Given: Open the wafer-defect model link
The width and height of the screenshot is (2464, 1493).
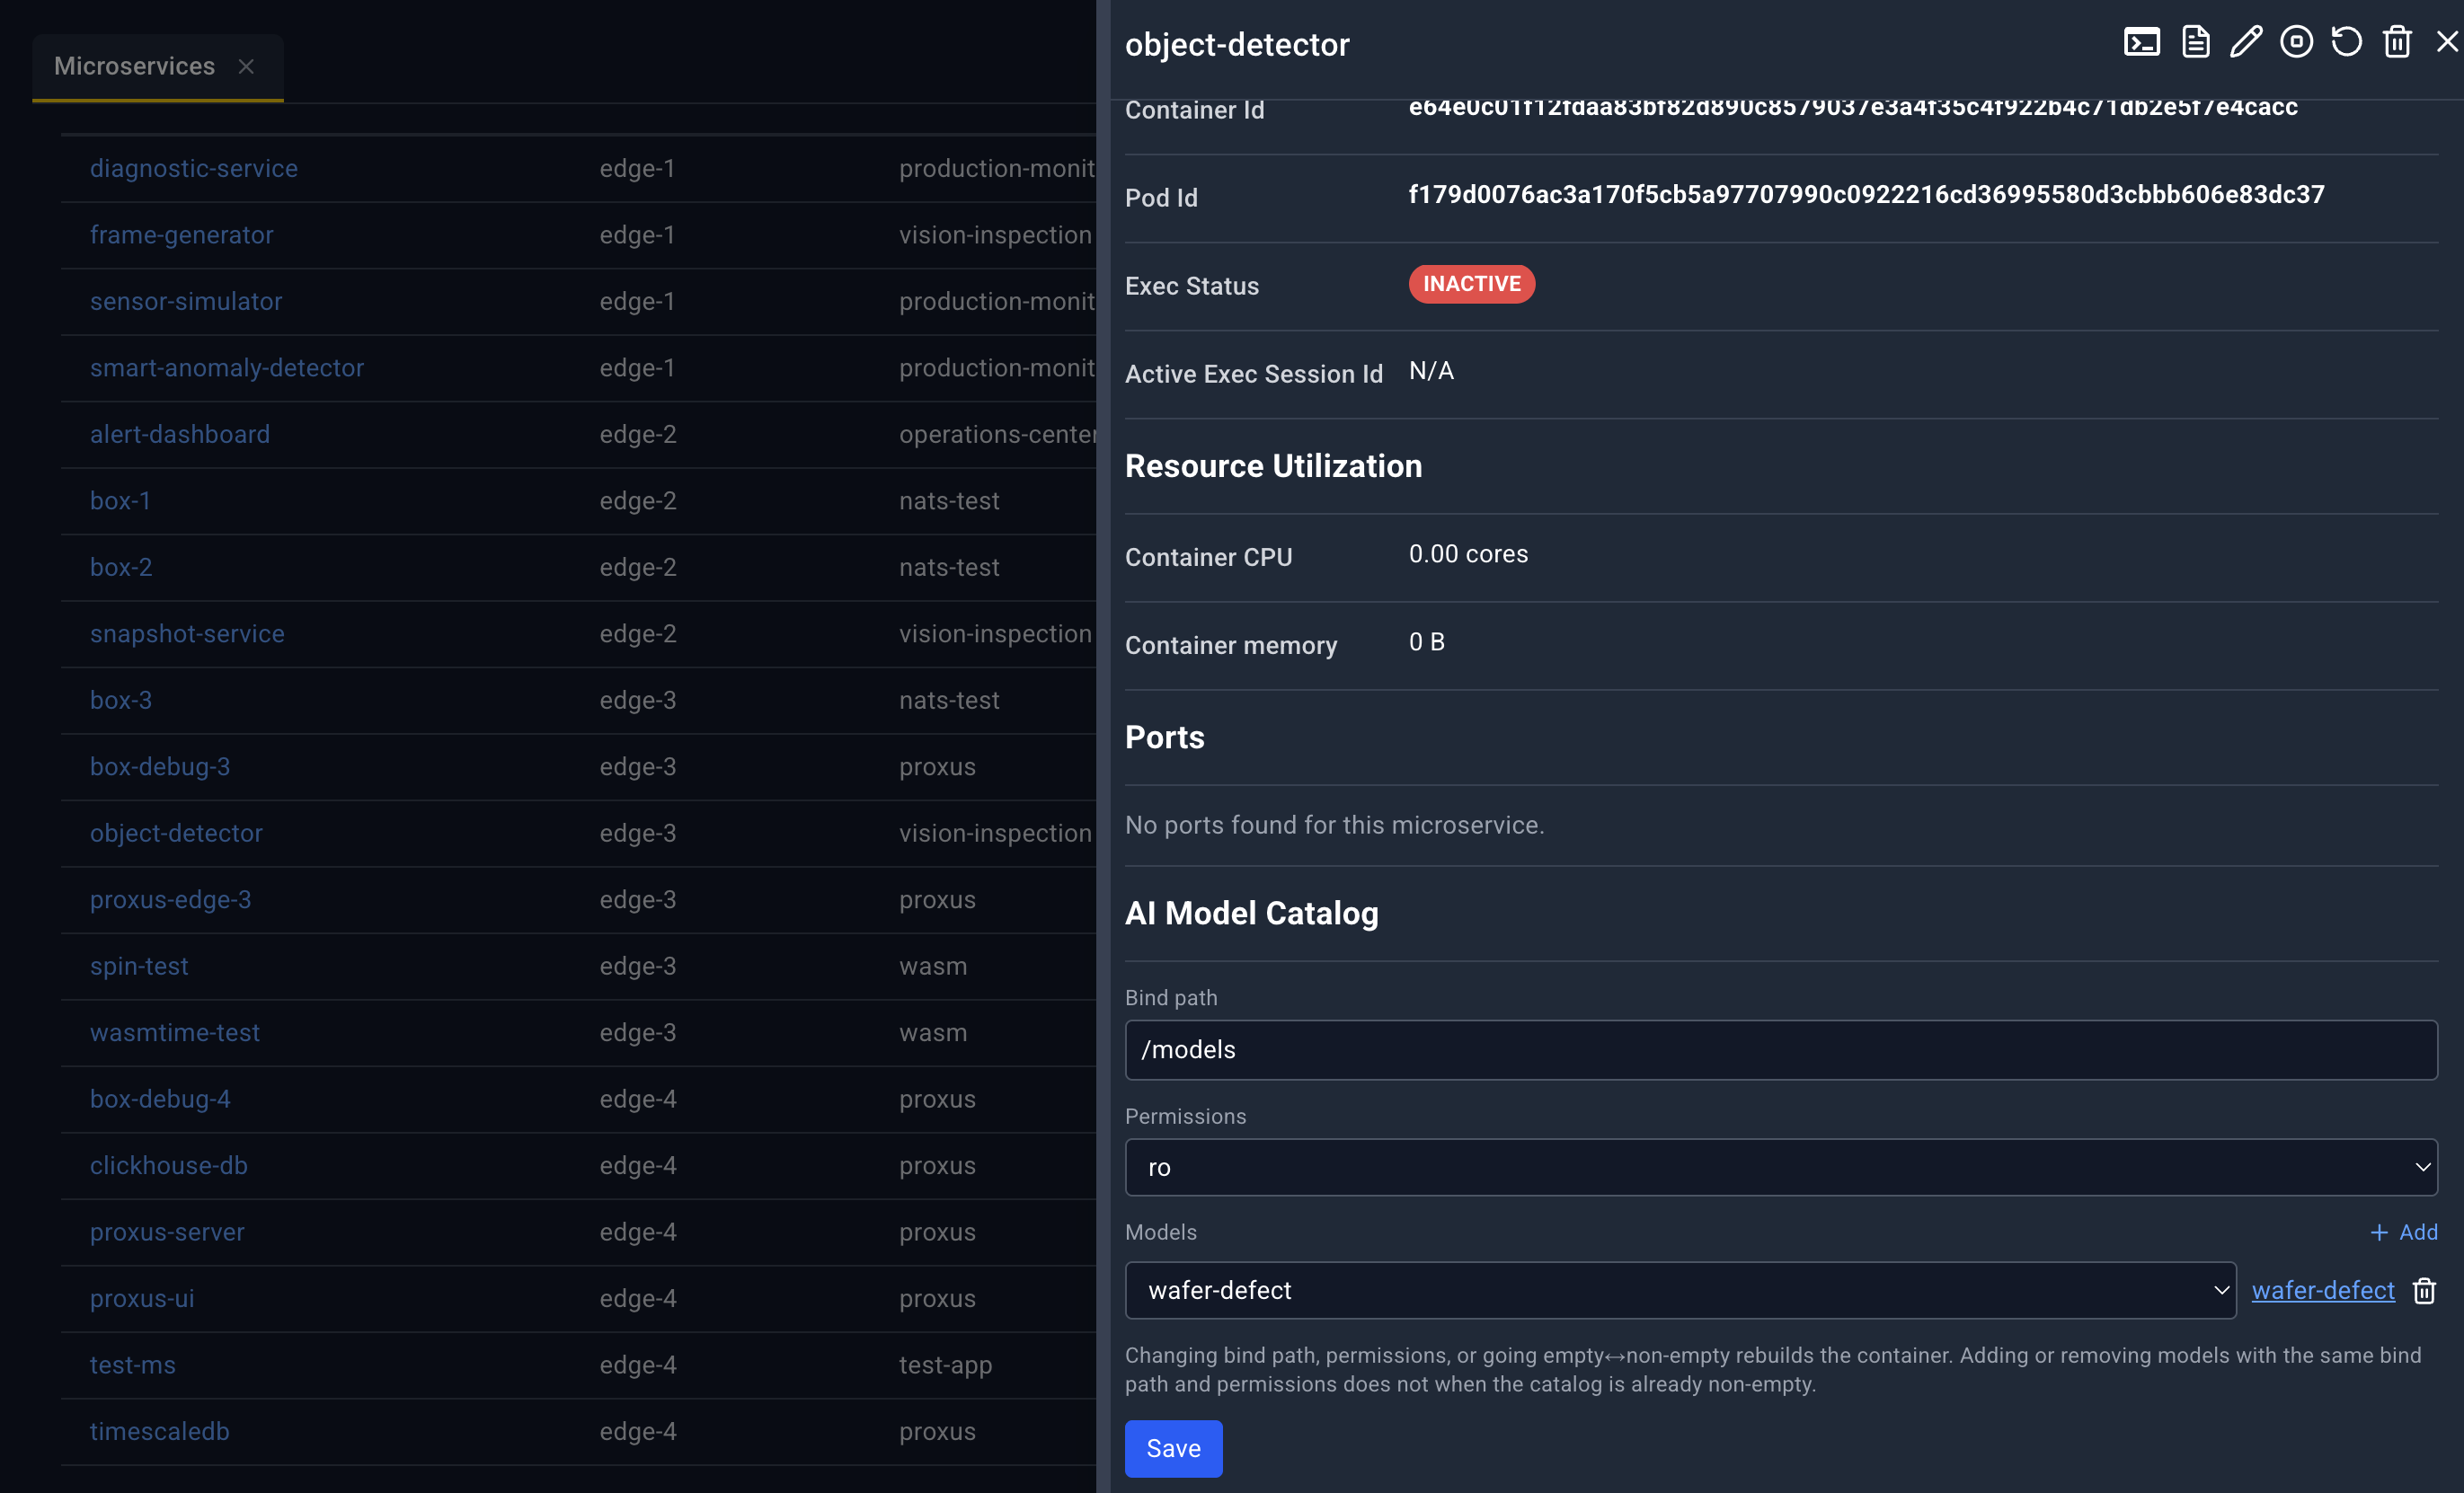Looking at the screenshot, I should [2322, 1290].
